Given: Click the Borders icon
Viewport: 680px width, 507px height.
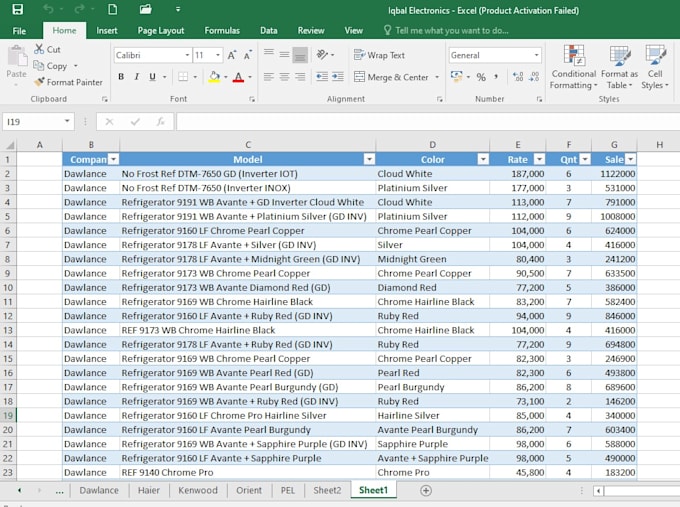Looking at the screenshot, I should (x=183, y=77).
